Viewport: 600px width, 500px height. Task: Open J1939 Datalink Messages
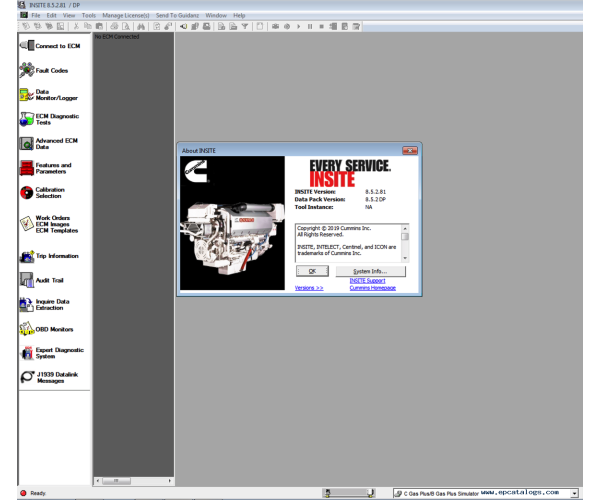pyautogui.click(x=49, y=377)
